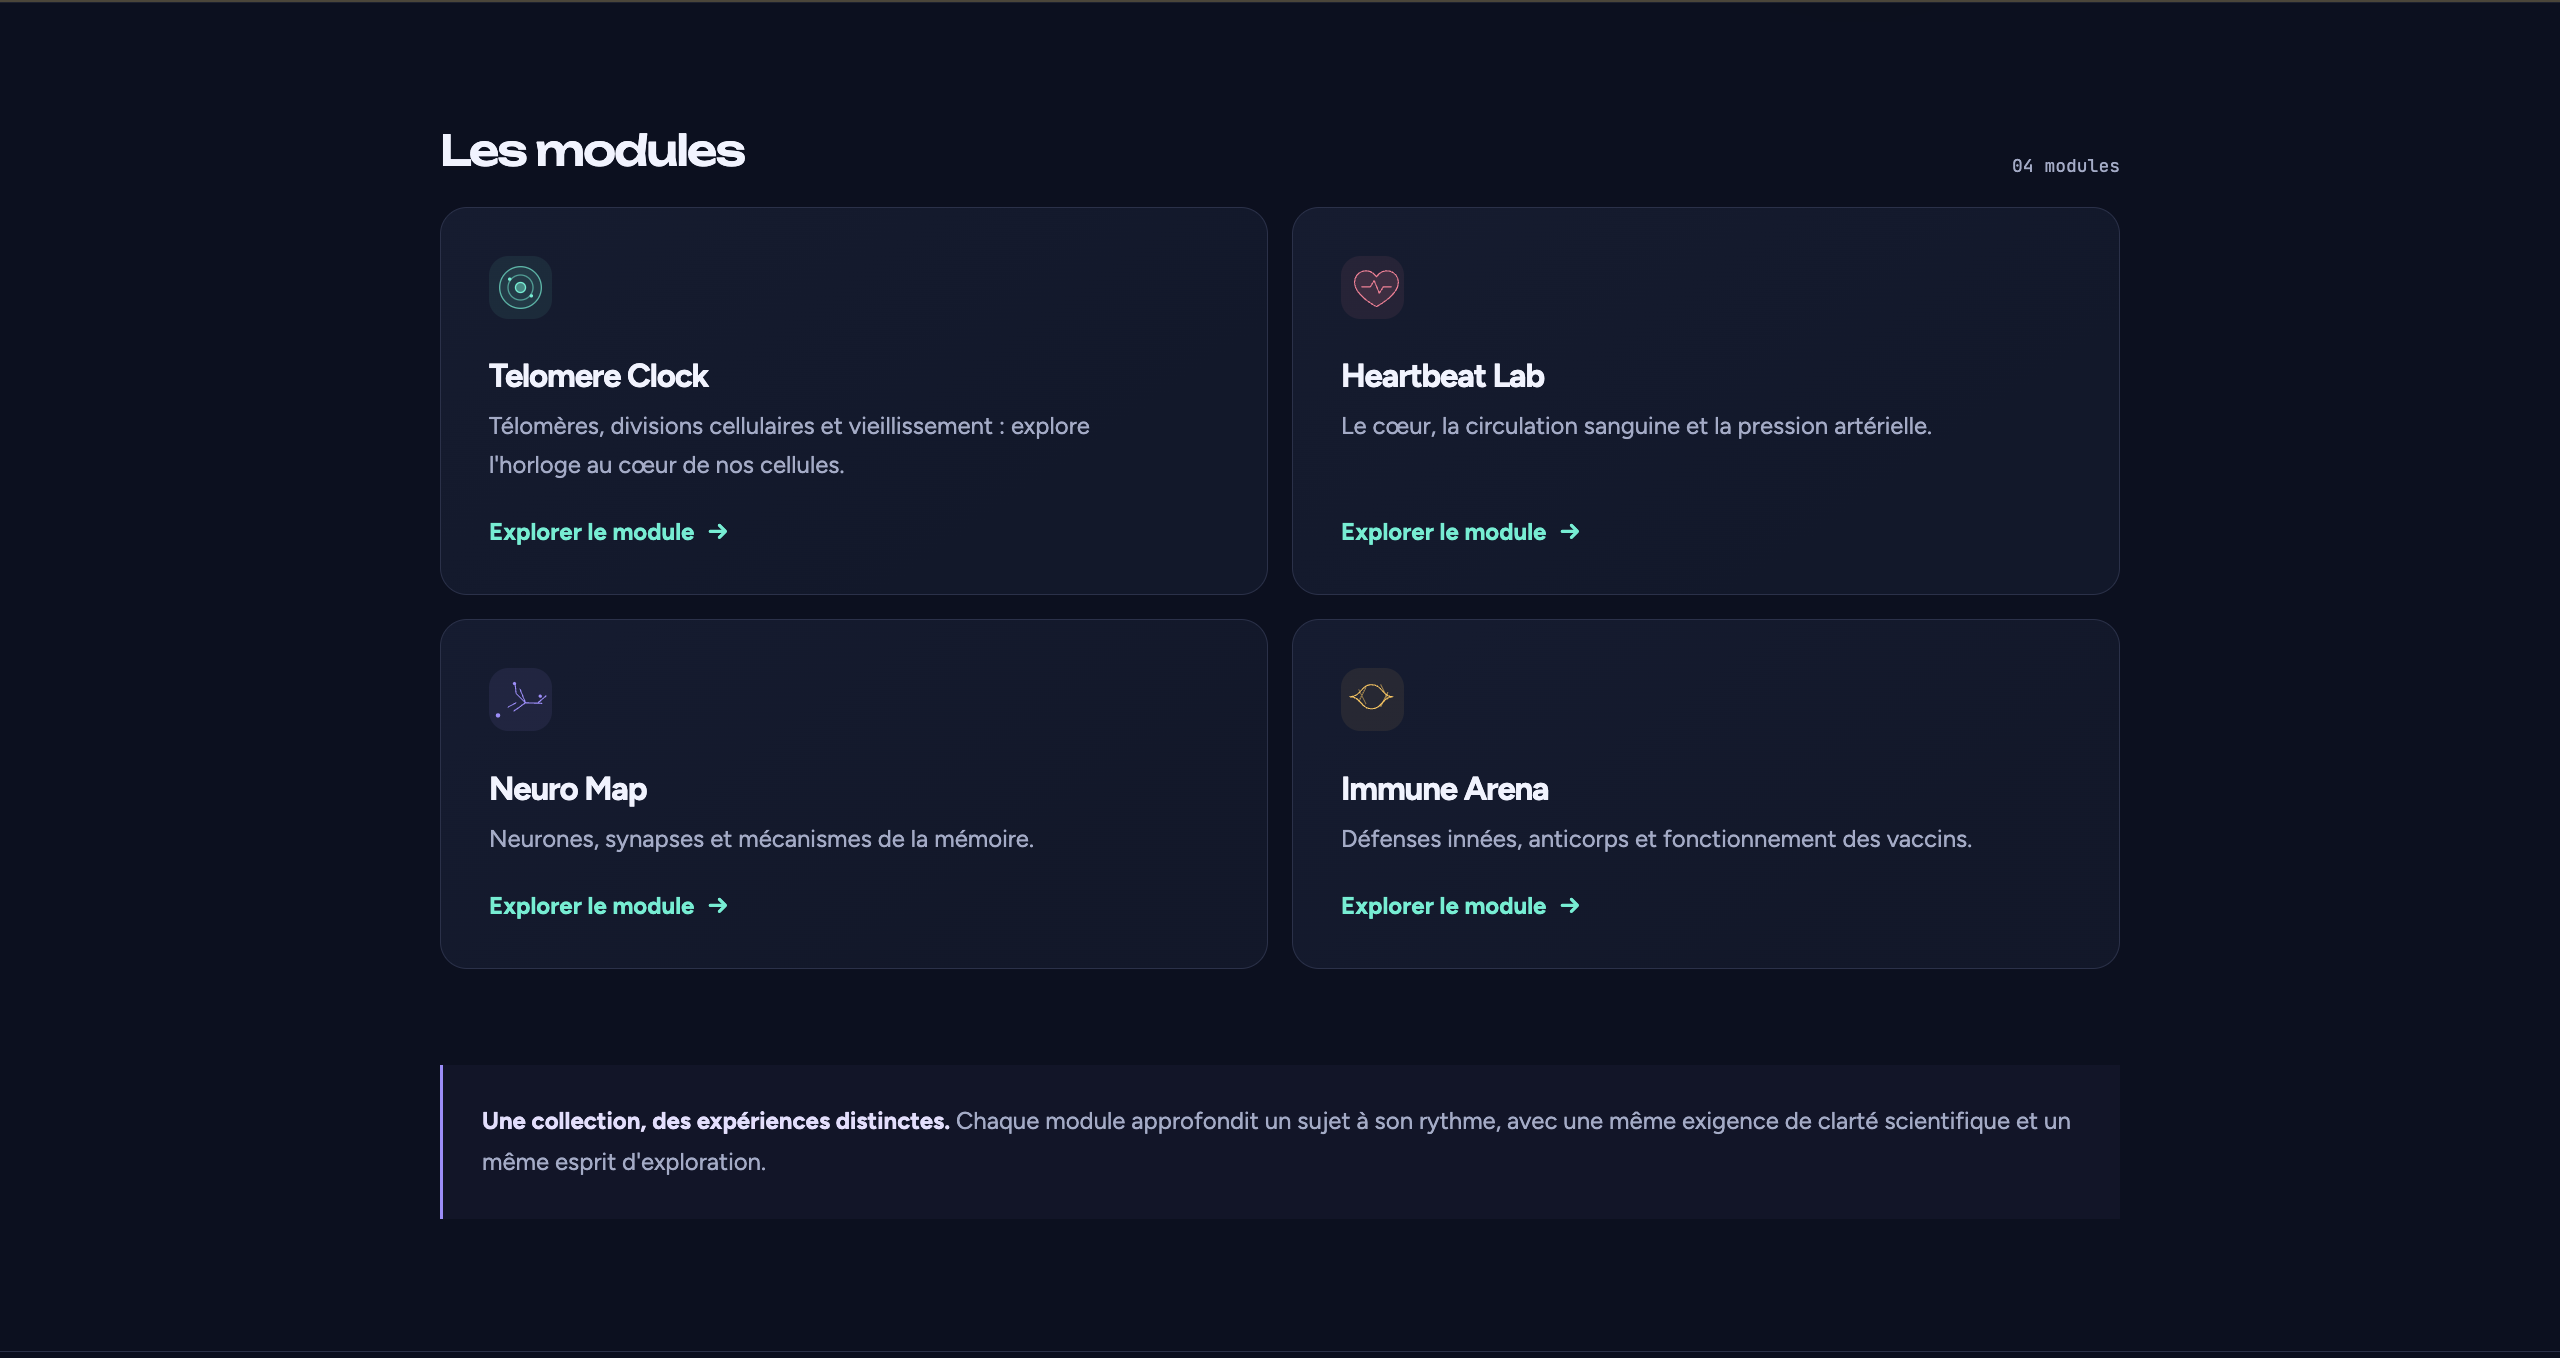This screenshot has width=2560, height=1358.
Task: Click the Immune Arena cell icon
Action: tap(1372, 700)
